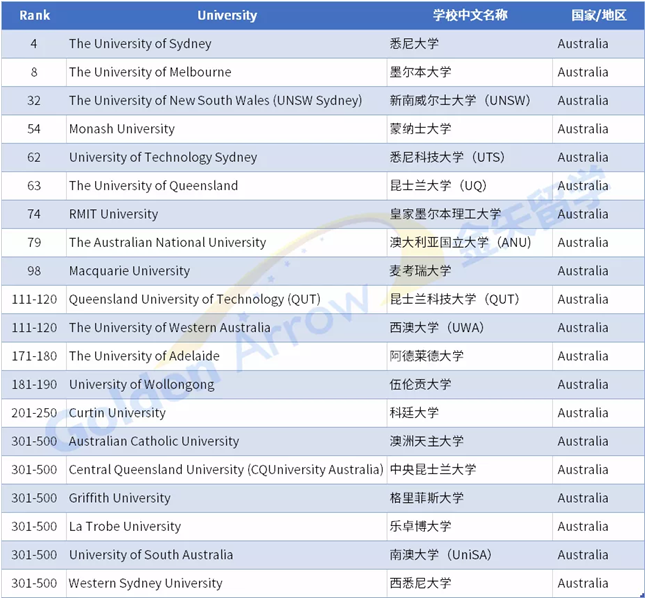
Task: Select rank 63 cell
Action: point(33,185)
